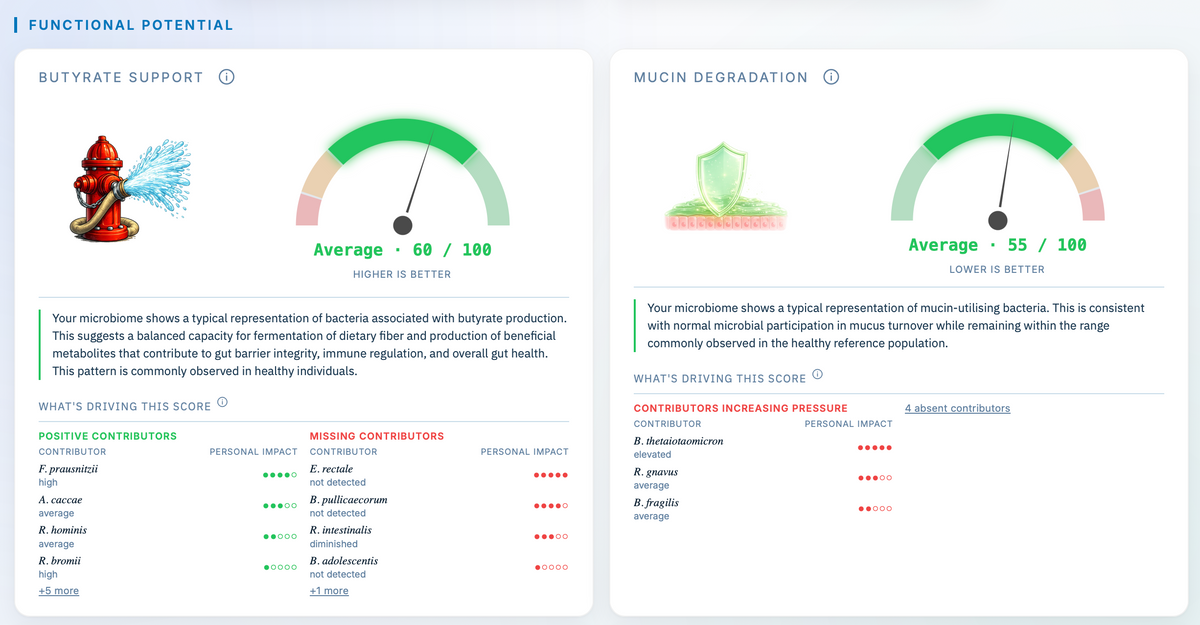Click info icon next to Butyrate Support

pos(227,77)
